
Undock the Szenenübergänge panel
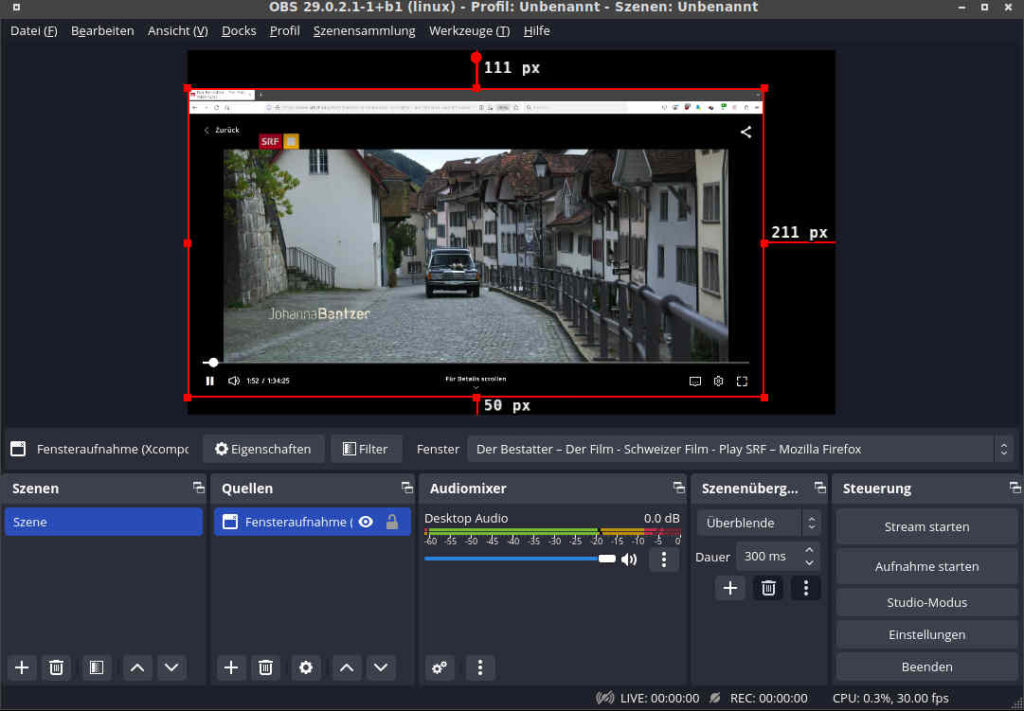(820, 488)
